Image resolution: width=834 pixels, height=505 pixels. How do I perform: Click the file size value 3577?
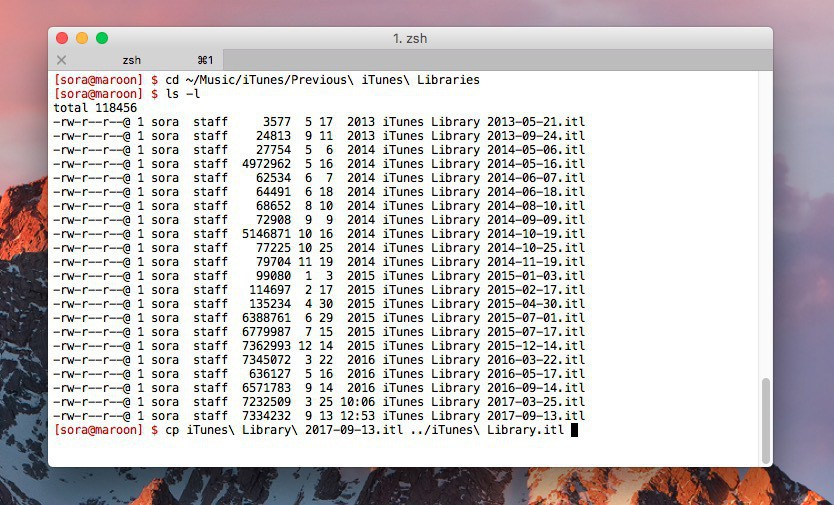(x=277, y=122)
